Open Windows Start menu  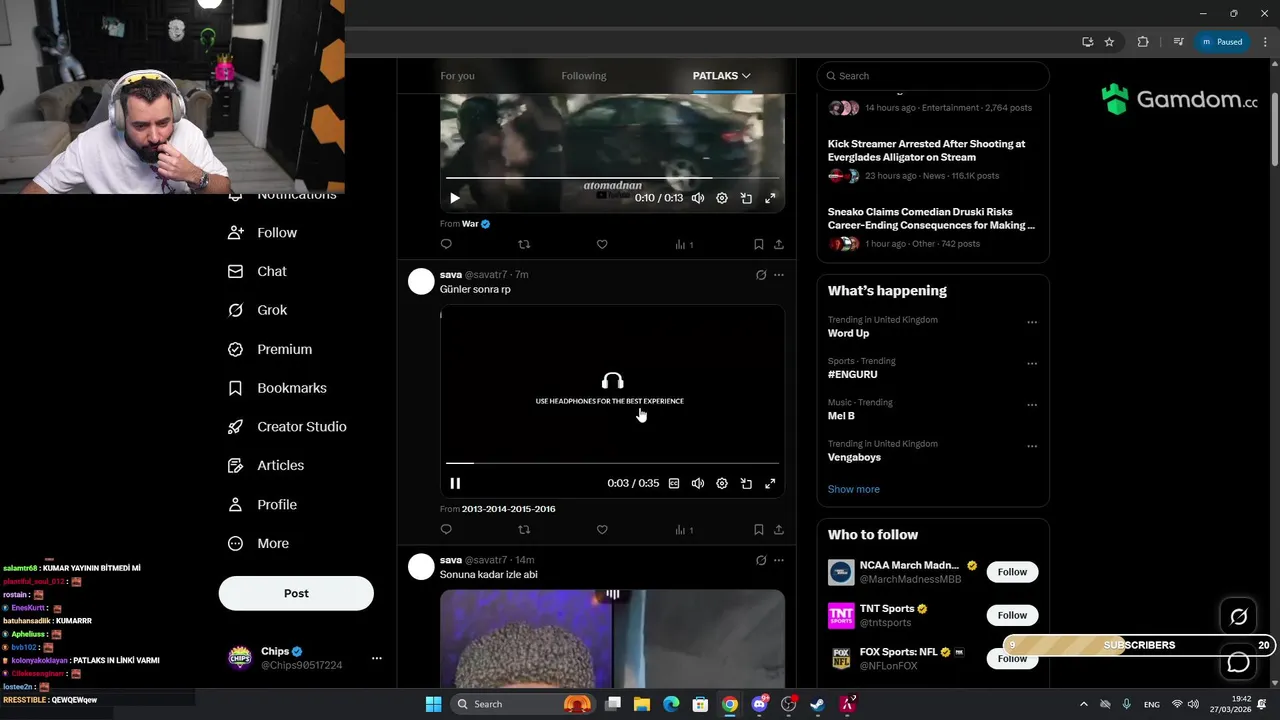(433, 704)
